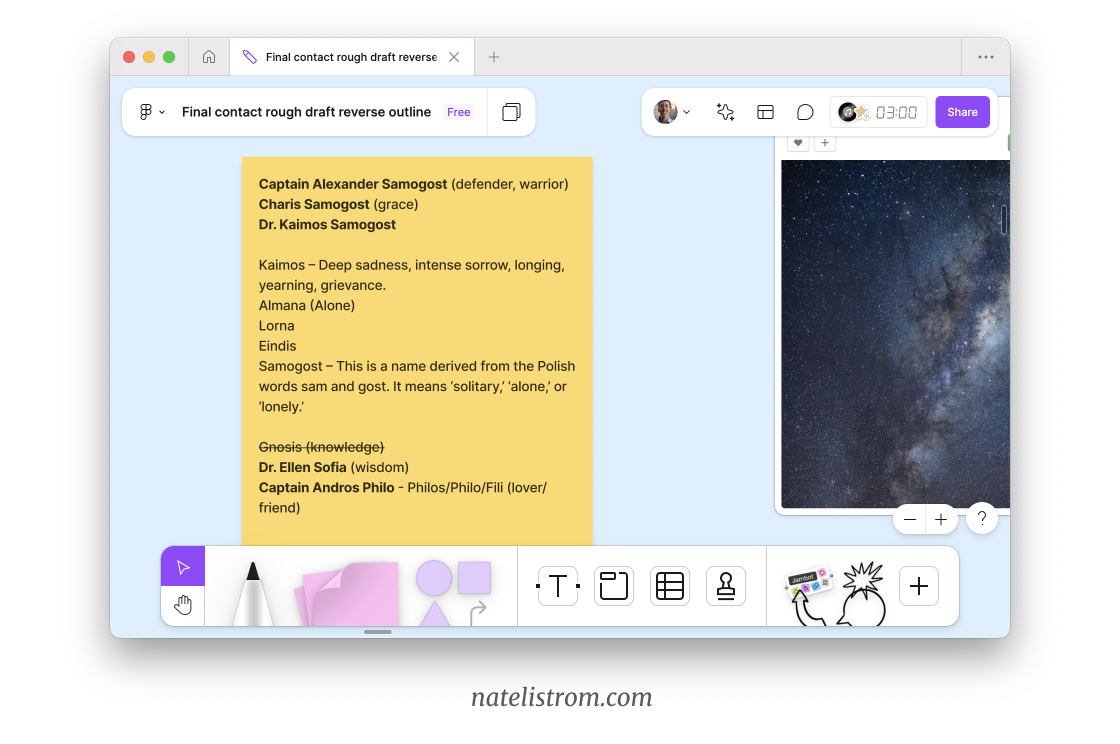The height and width of the screenshot is (744, 1120).
Task: Click the word Lorna
Action: [276, 326]
